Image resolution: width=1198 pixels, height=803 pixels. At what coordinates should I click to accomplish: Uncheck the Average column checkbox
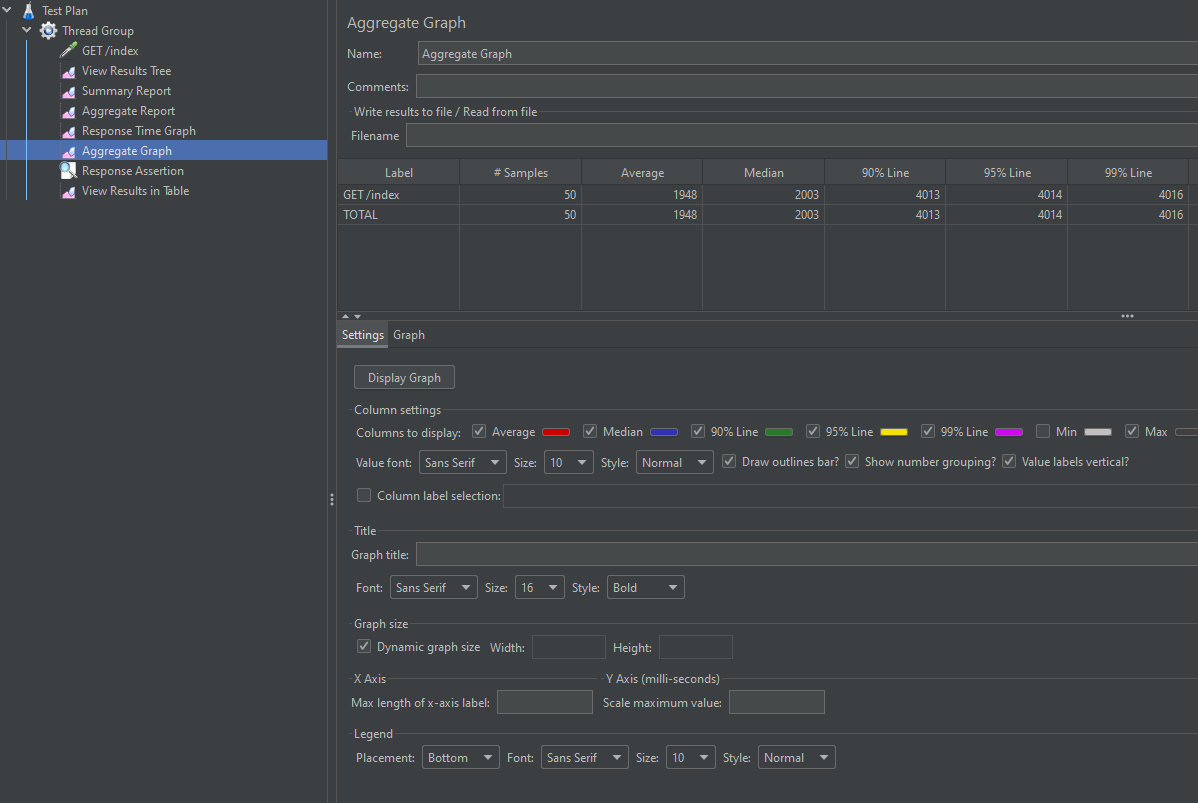pos(479,432)
